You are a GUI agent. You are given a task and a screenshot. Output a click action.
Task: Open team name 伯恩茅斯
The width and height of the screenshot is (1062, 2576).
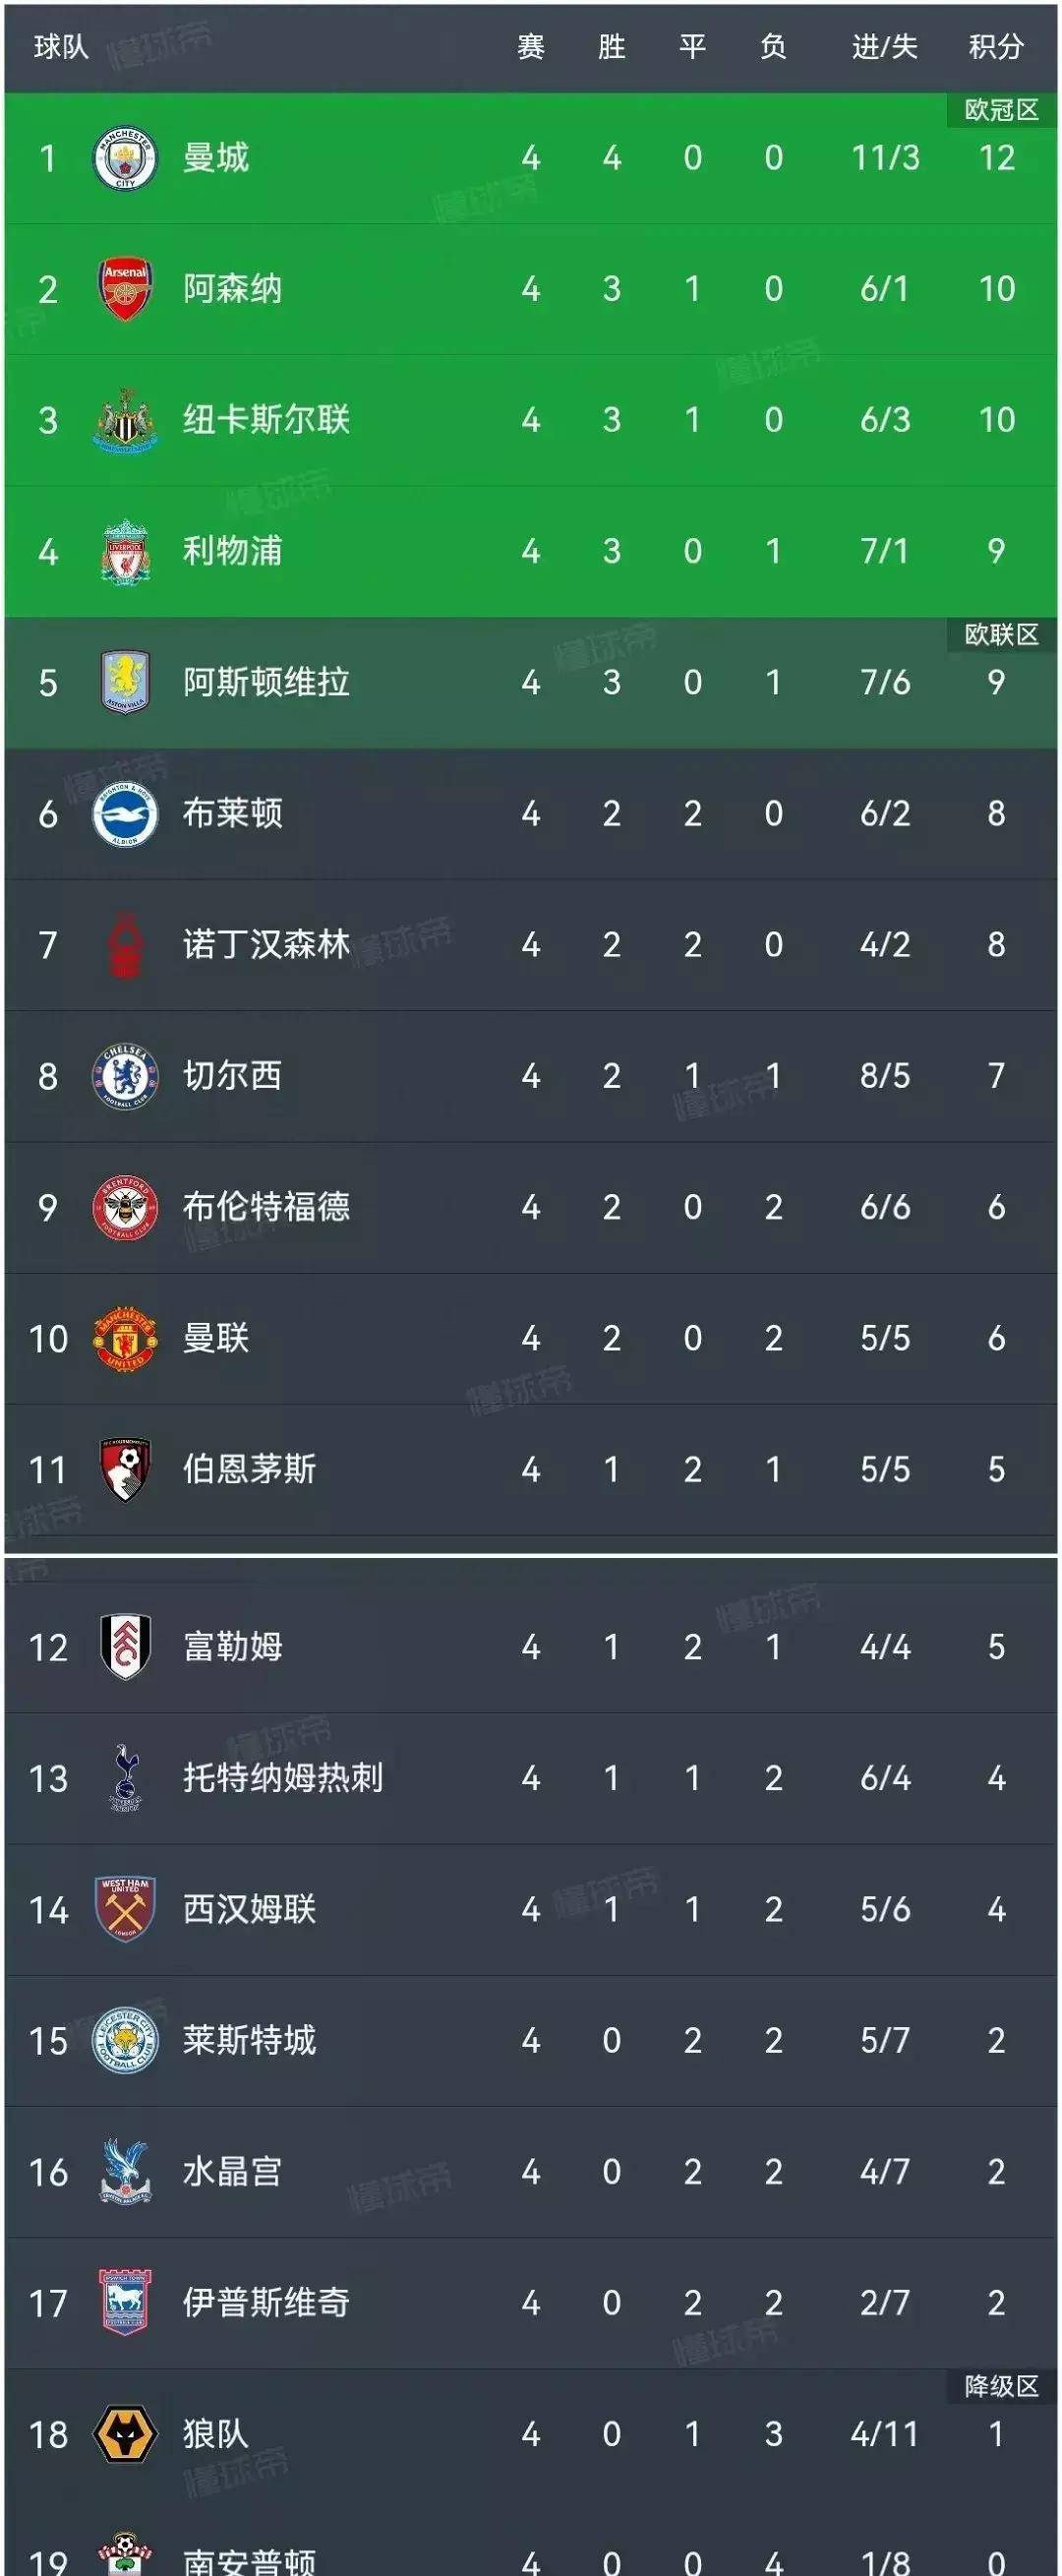tap(249, 1469)
